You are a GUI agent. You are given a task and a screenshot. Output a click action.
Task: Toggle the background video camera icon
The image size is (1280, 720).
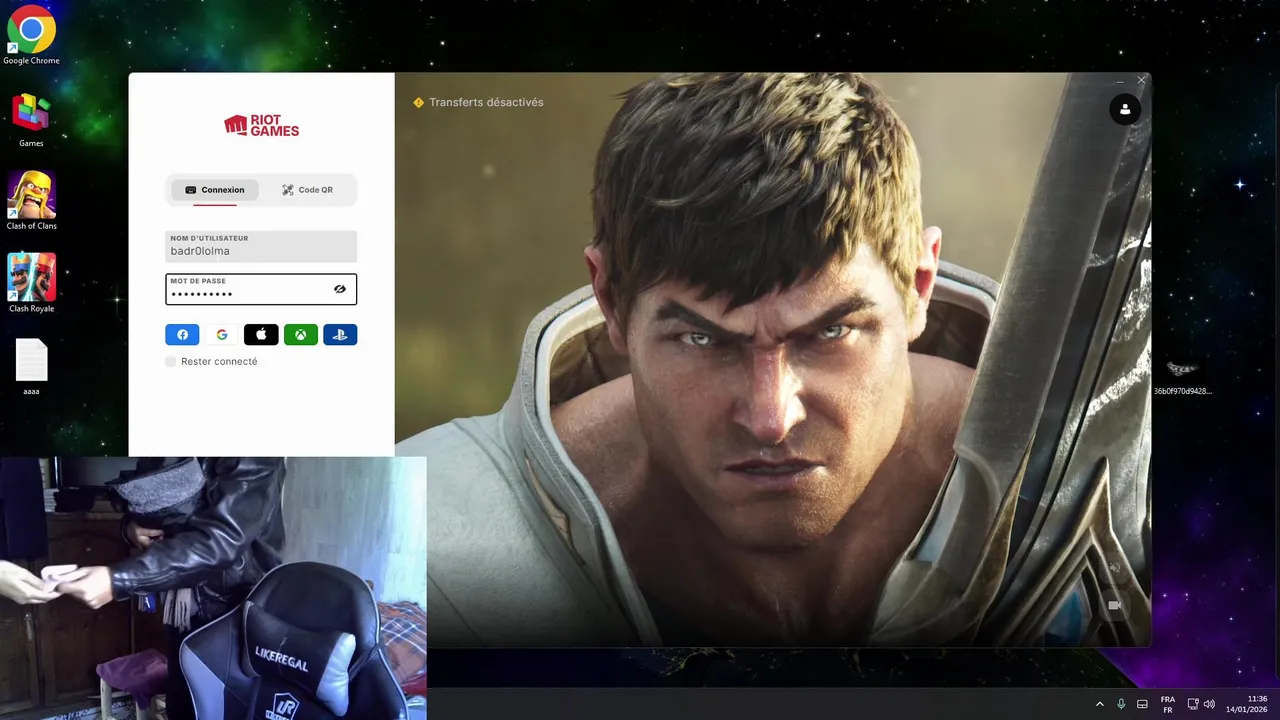tap(1115, 605)
